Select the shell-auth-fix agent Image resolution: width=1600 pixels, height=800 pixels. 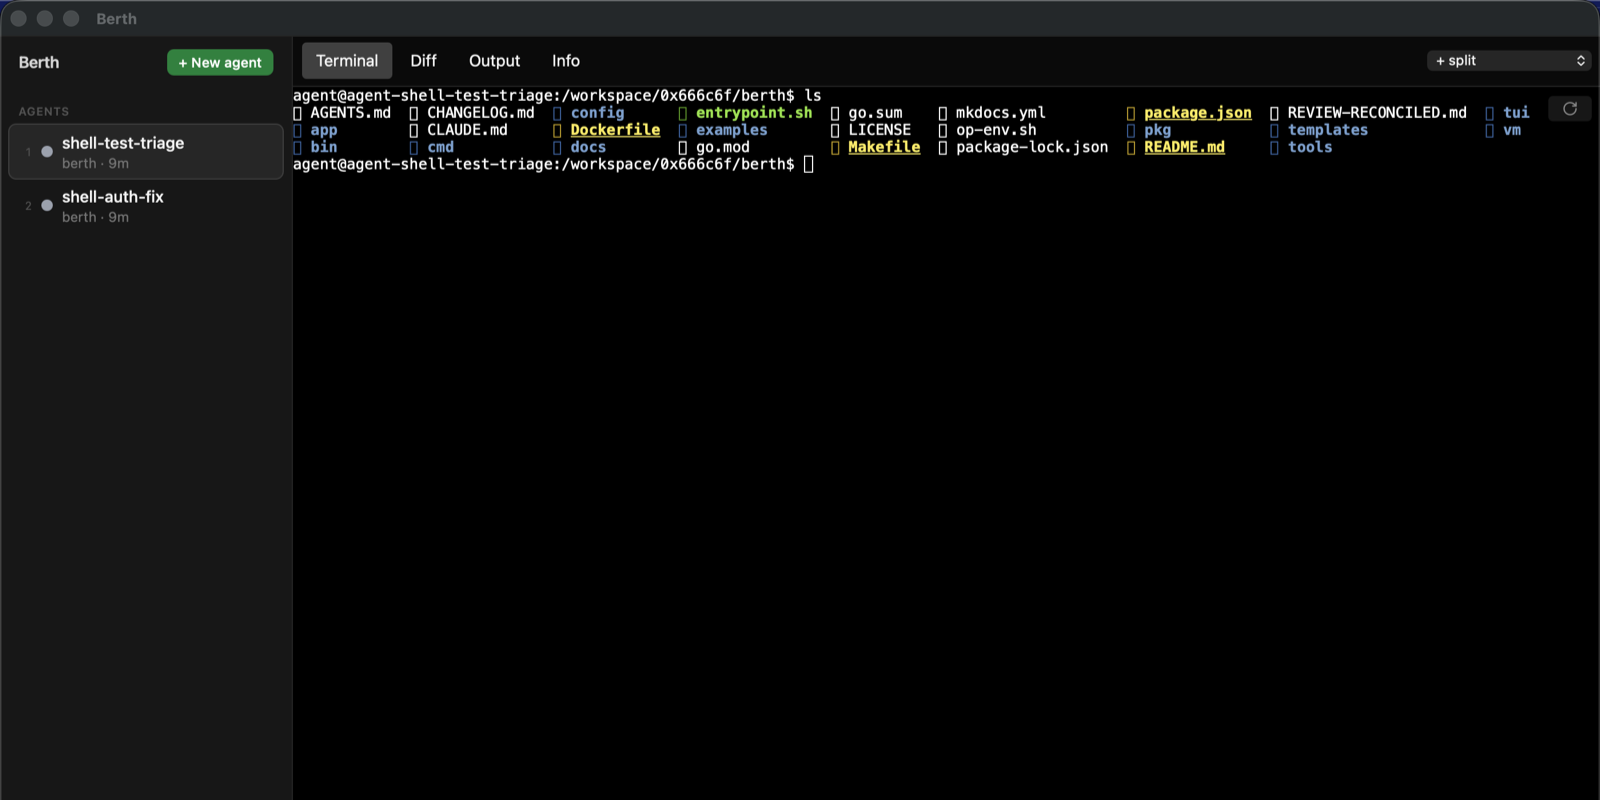146,206
